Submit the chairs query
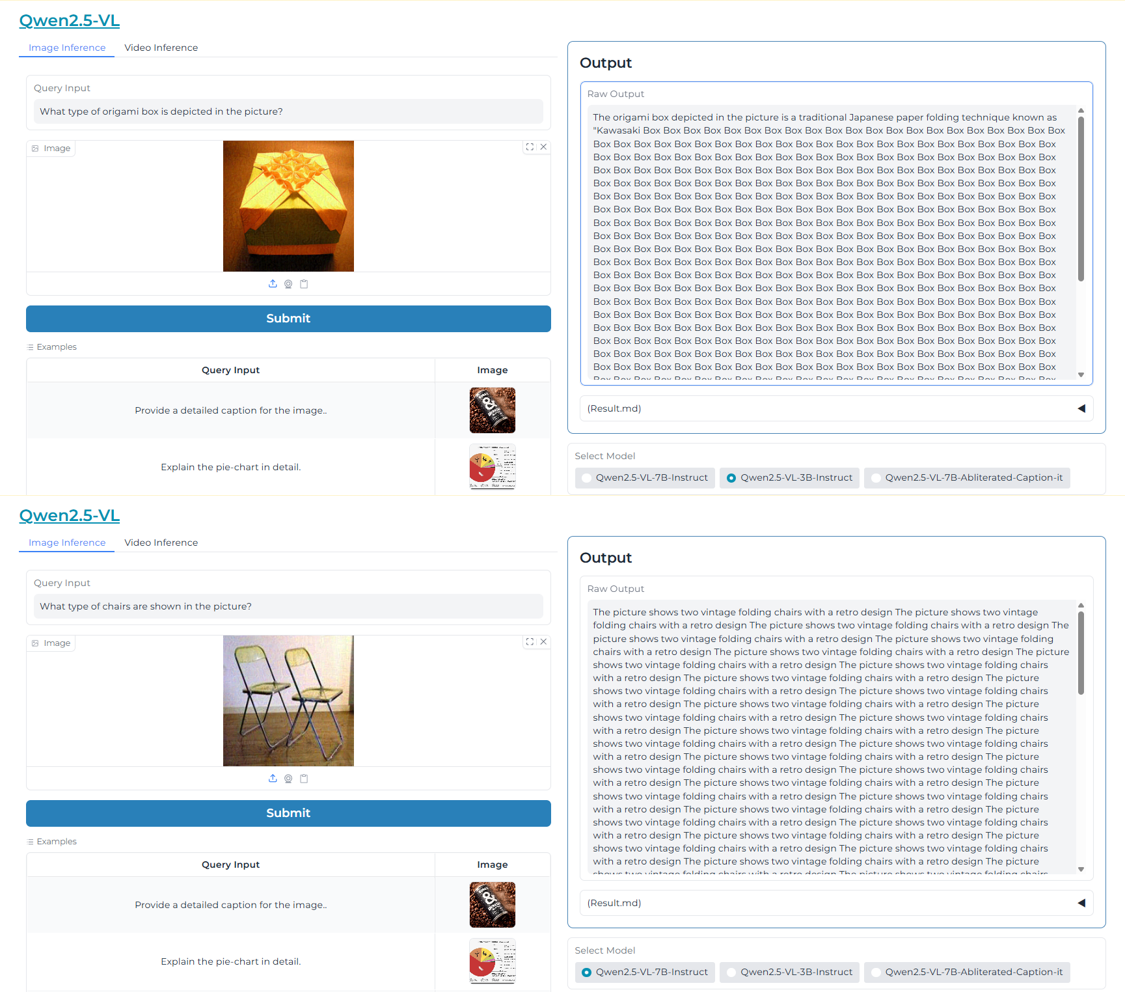 coord(288,813)
